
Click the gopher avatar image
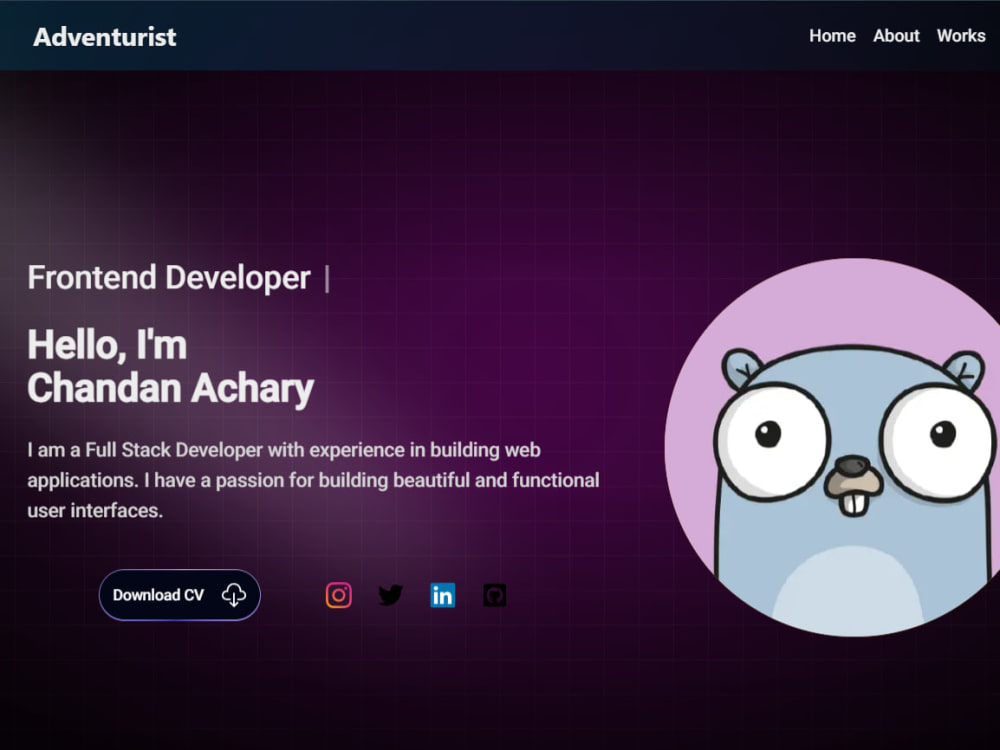pyautogui.click(x=832, y=447)
